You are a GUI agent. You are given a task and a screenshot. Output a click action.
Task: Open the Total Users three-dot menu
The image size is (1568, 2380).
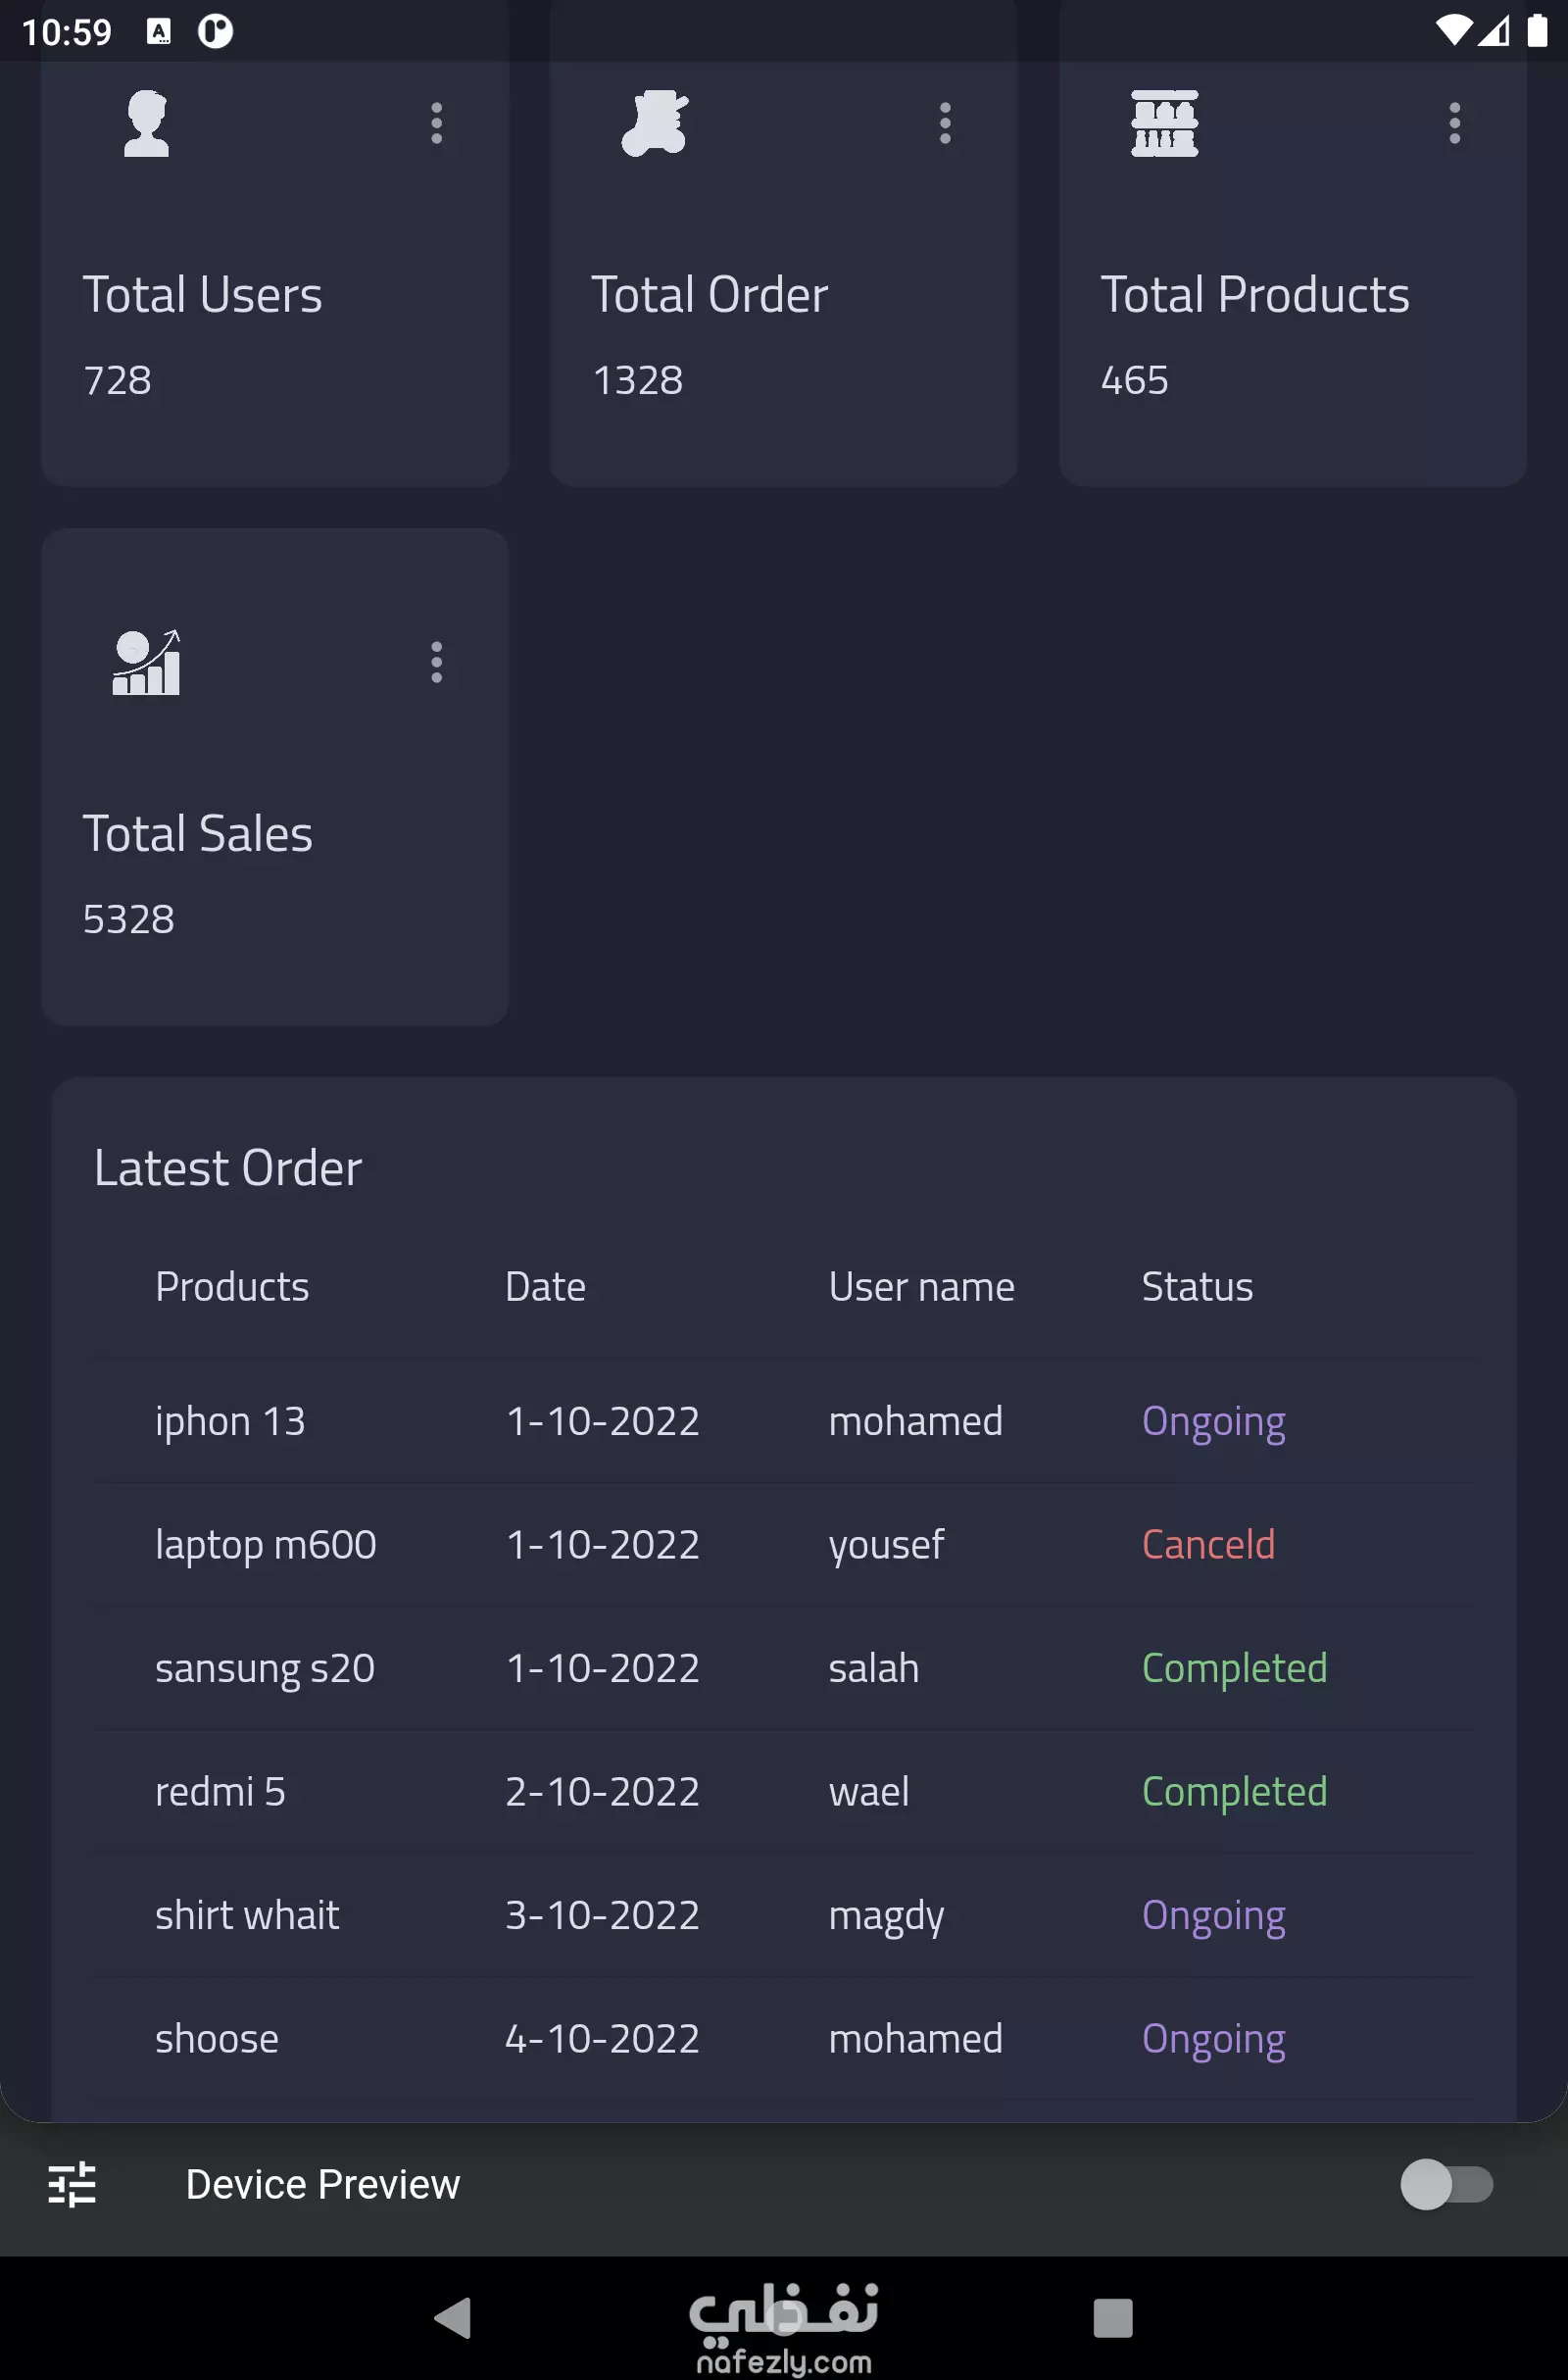(436, 123)
